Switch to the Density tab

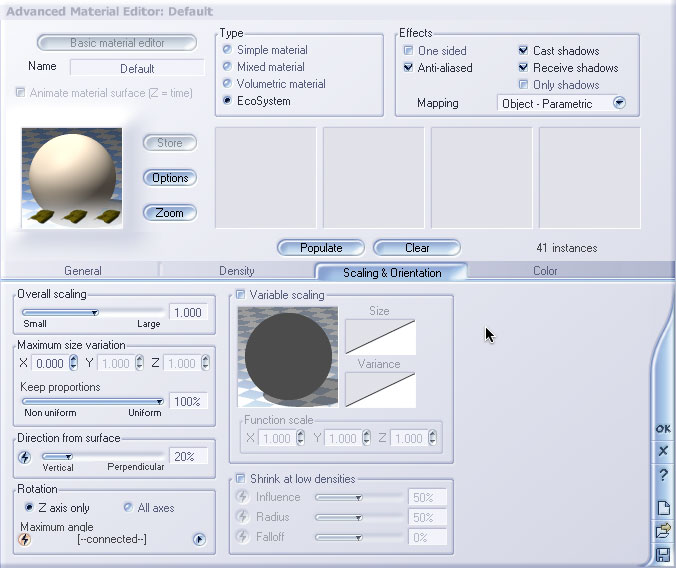[236, 271]
